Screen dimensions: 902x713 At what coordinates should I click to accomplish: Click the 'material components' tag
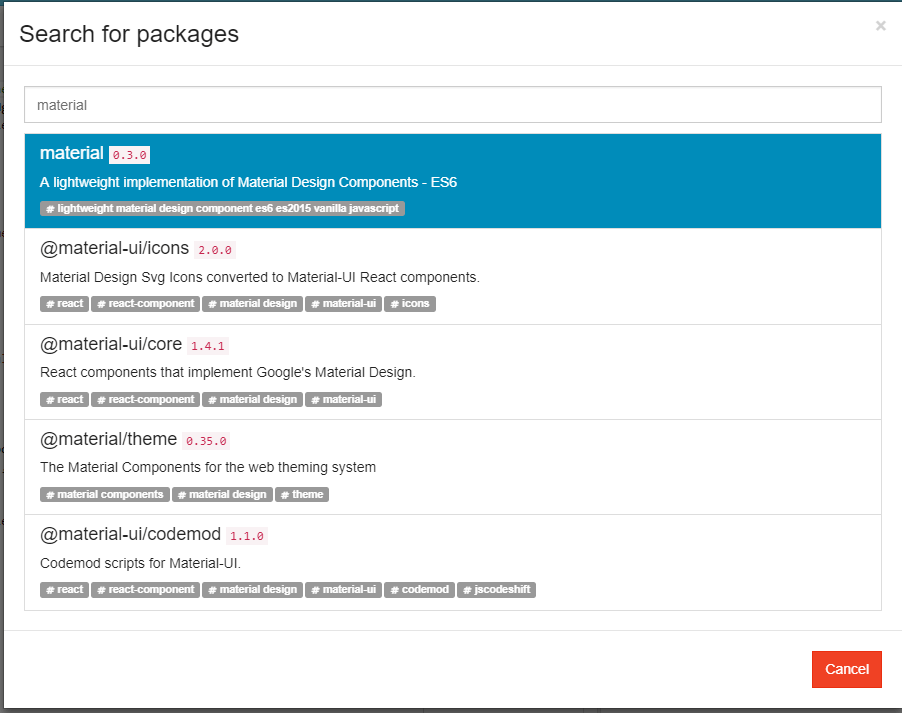click(105, 494)
